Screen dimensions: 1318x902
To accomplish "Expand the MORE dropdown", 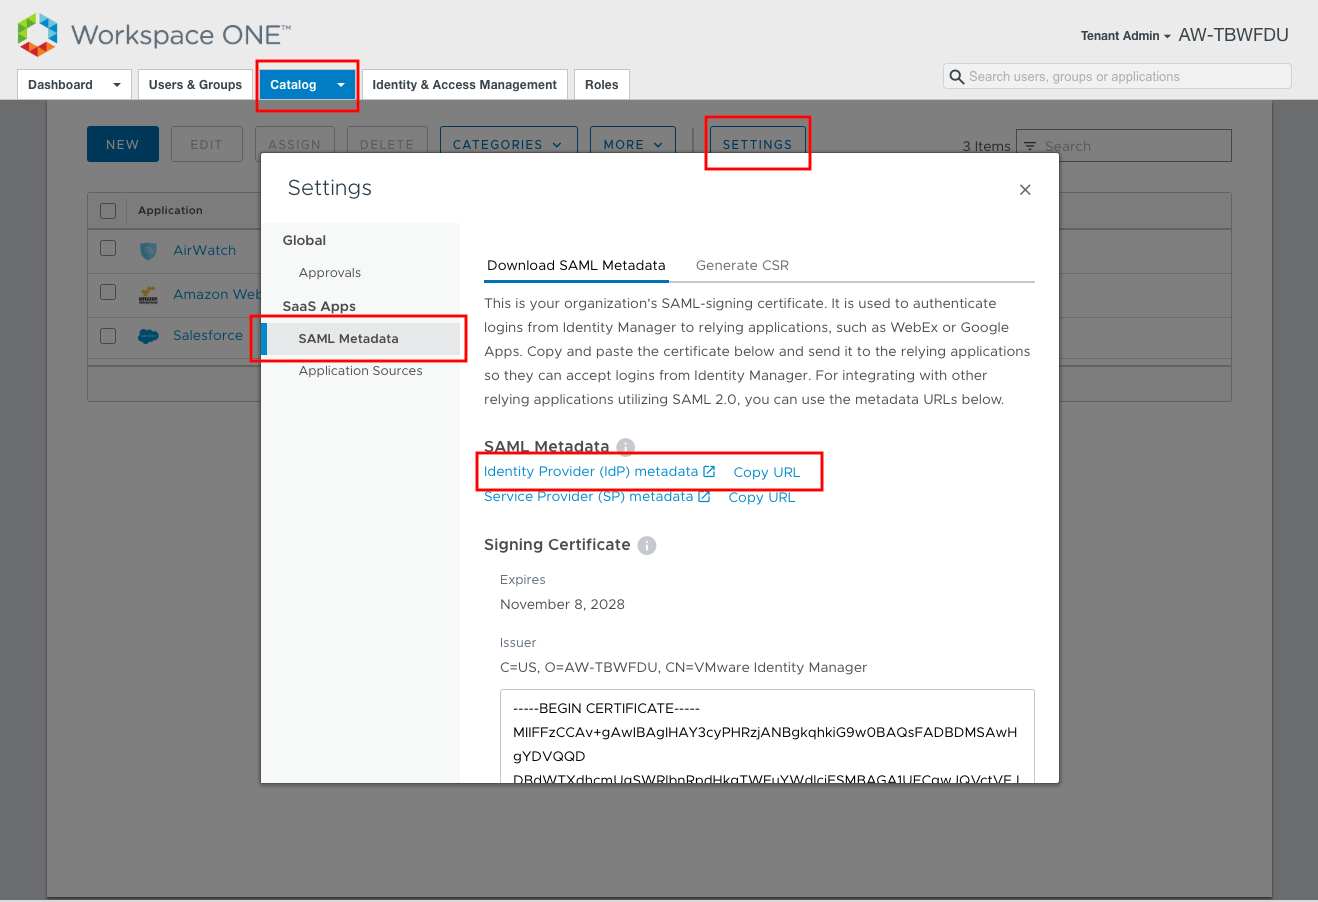I will pyautogui.click(x=633, y=145).
